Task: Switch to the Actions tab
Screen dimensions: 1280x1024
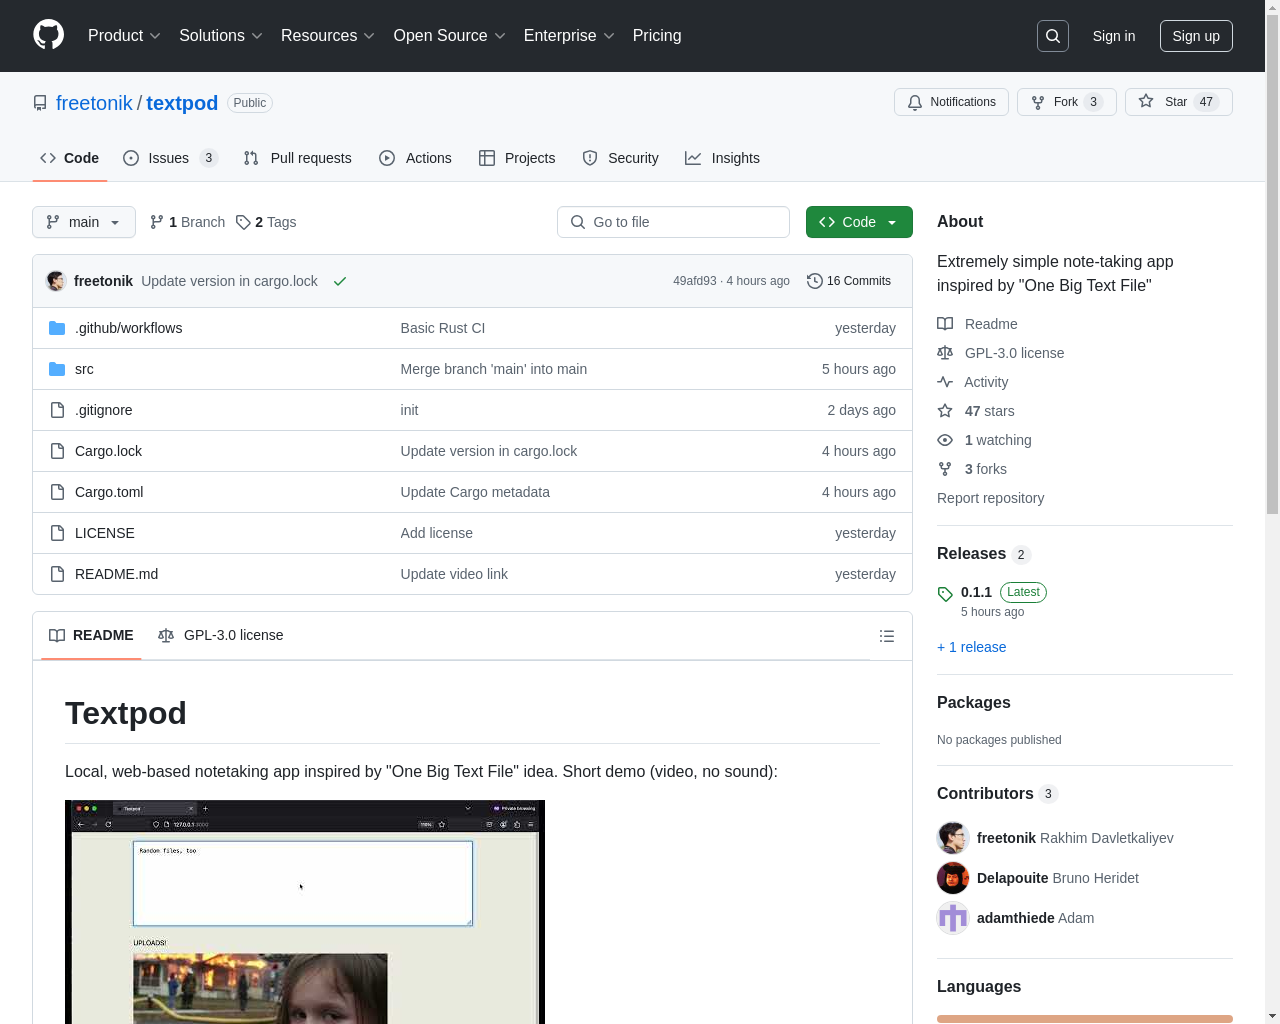Action: pos(415,158)
